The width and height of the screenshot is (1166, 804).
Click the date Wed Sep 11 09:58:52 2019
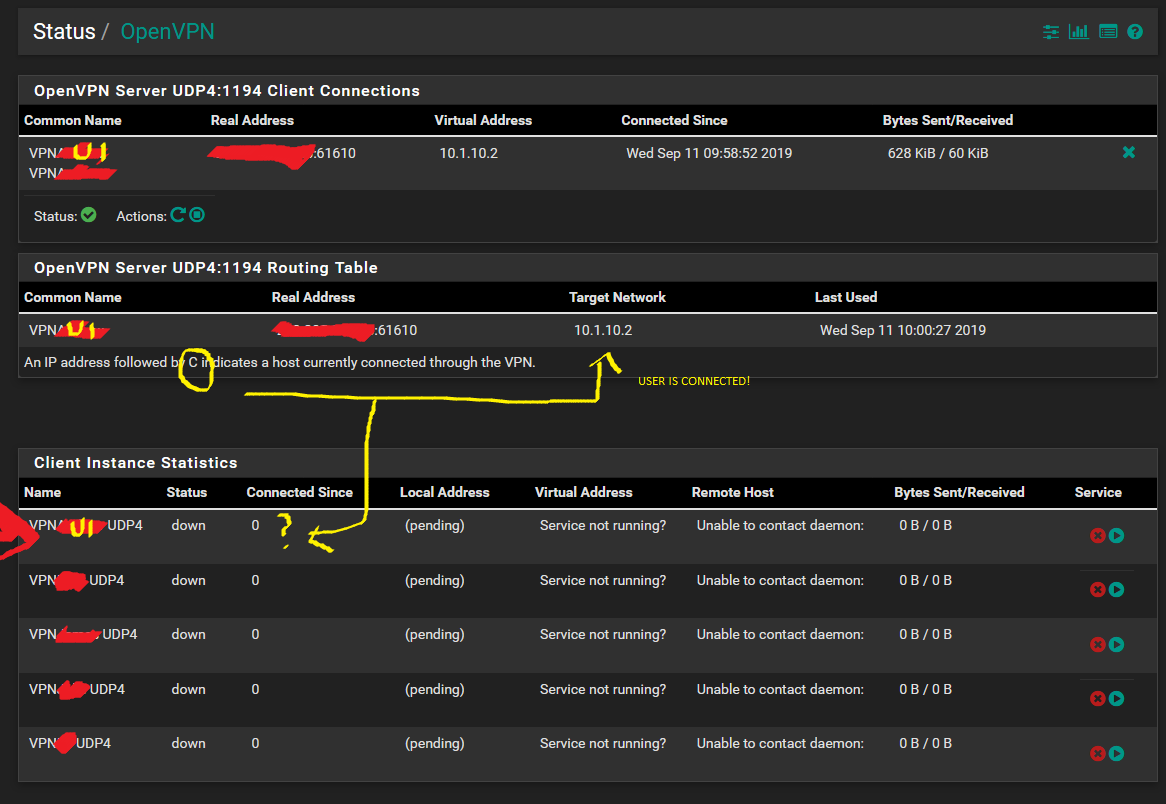[x=709, y=153]
